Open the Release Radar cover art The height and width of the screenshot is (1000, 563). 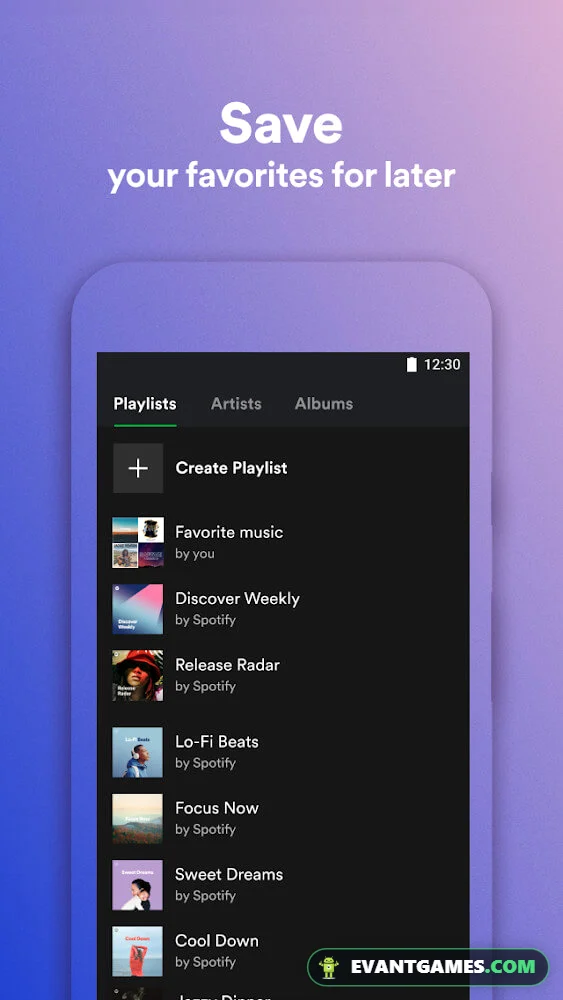[138, 675]
